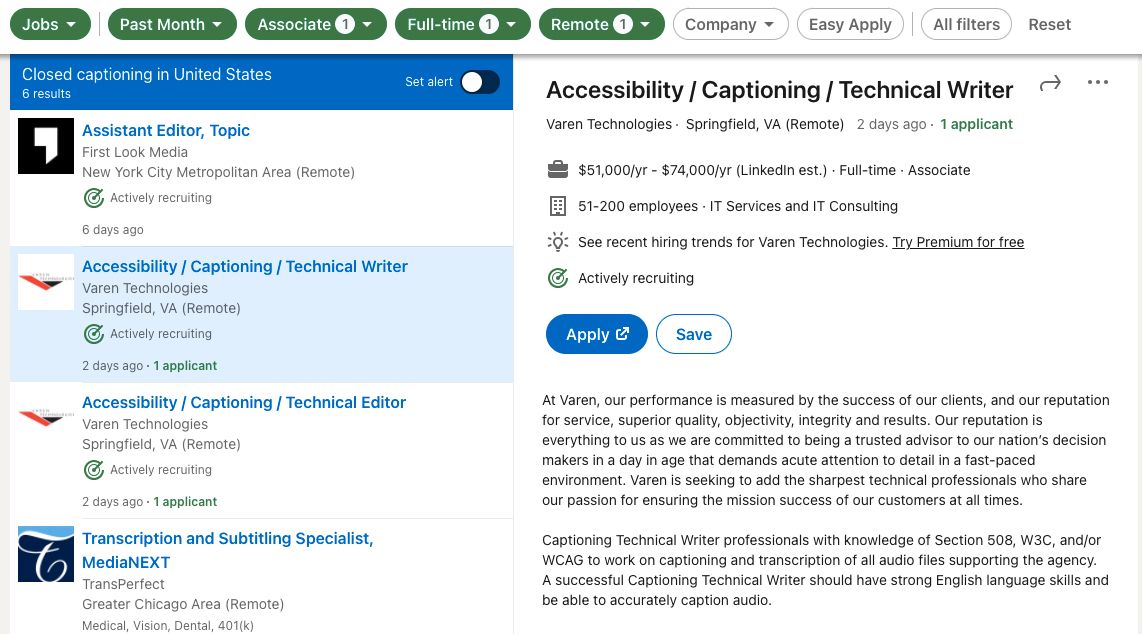The width and height of the screenshot is (1142, 634).
Task: Toggle the Easy Apply filter
Action: 850,24
